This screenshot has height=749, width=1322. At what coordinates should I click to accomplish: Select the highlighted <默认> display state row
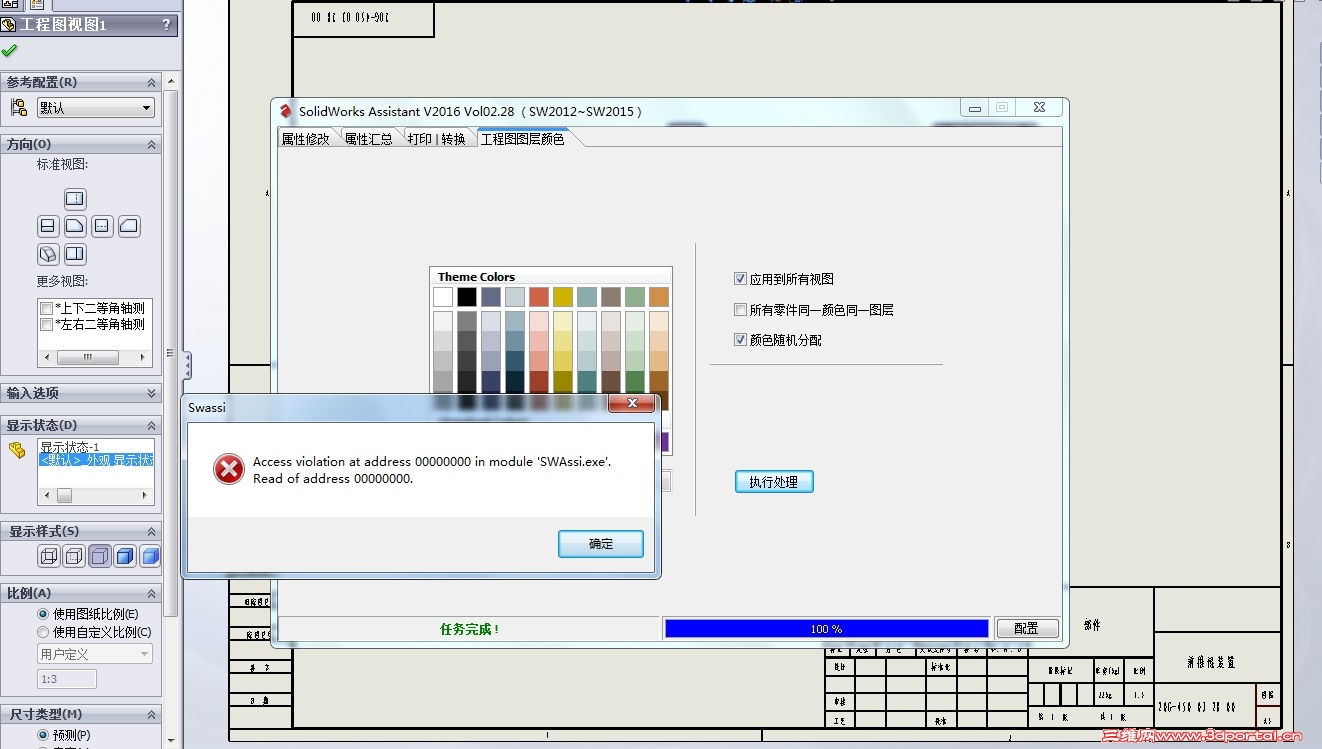click(x=96, y=460)
